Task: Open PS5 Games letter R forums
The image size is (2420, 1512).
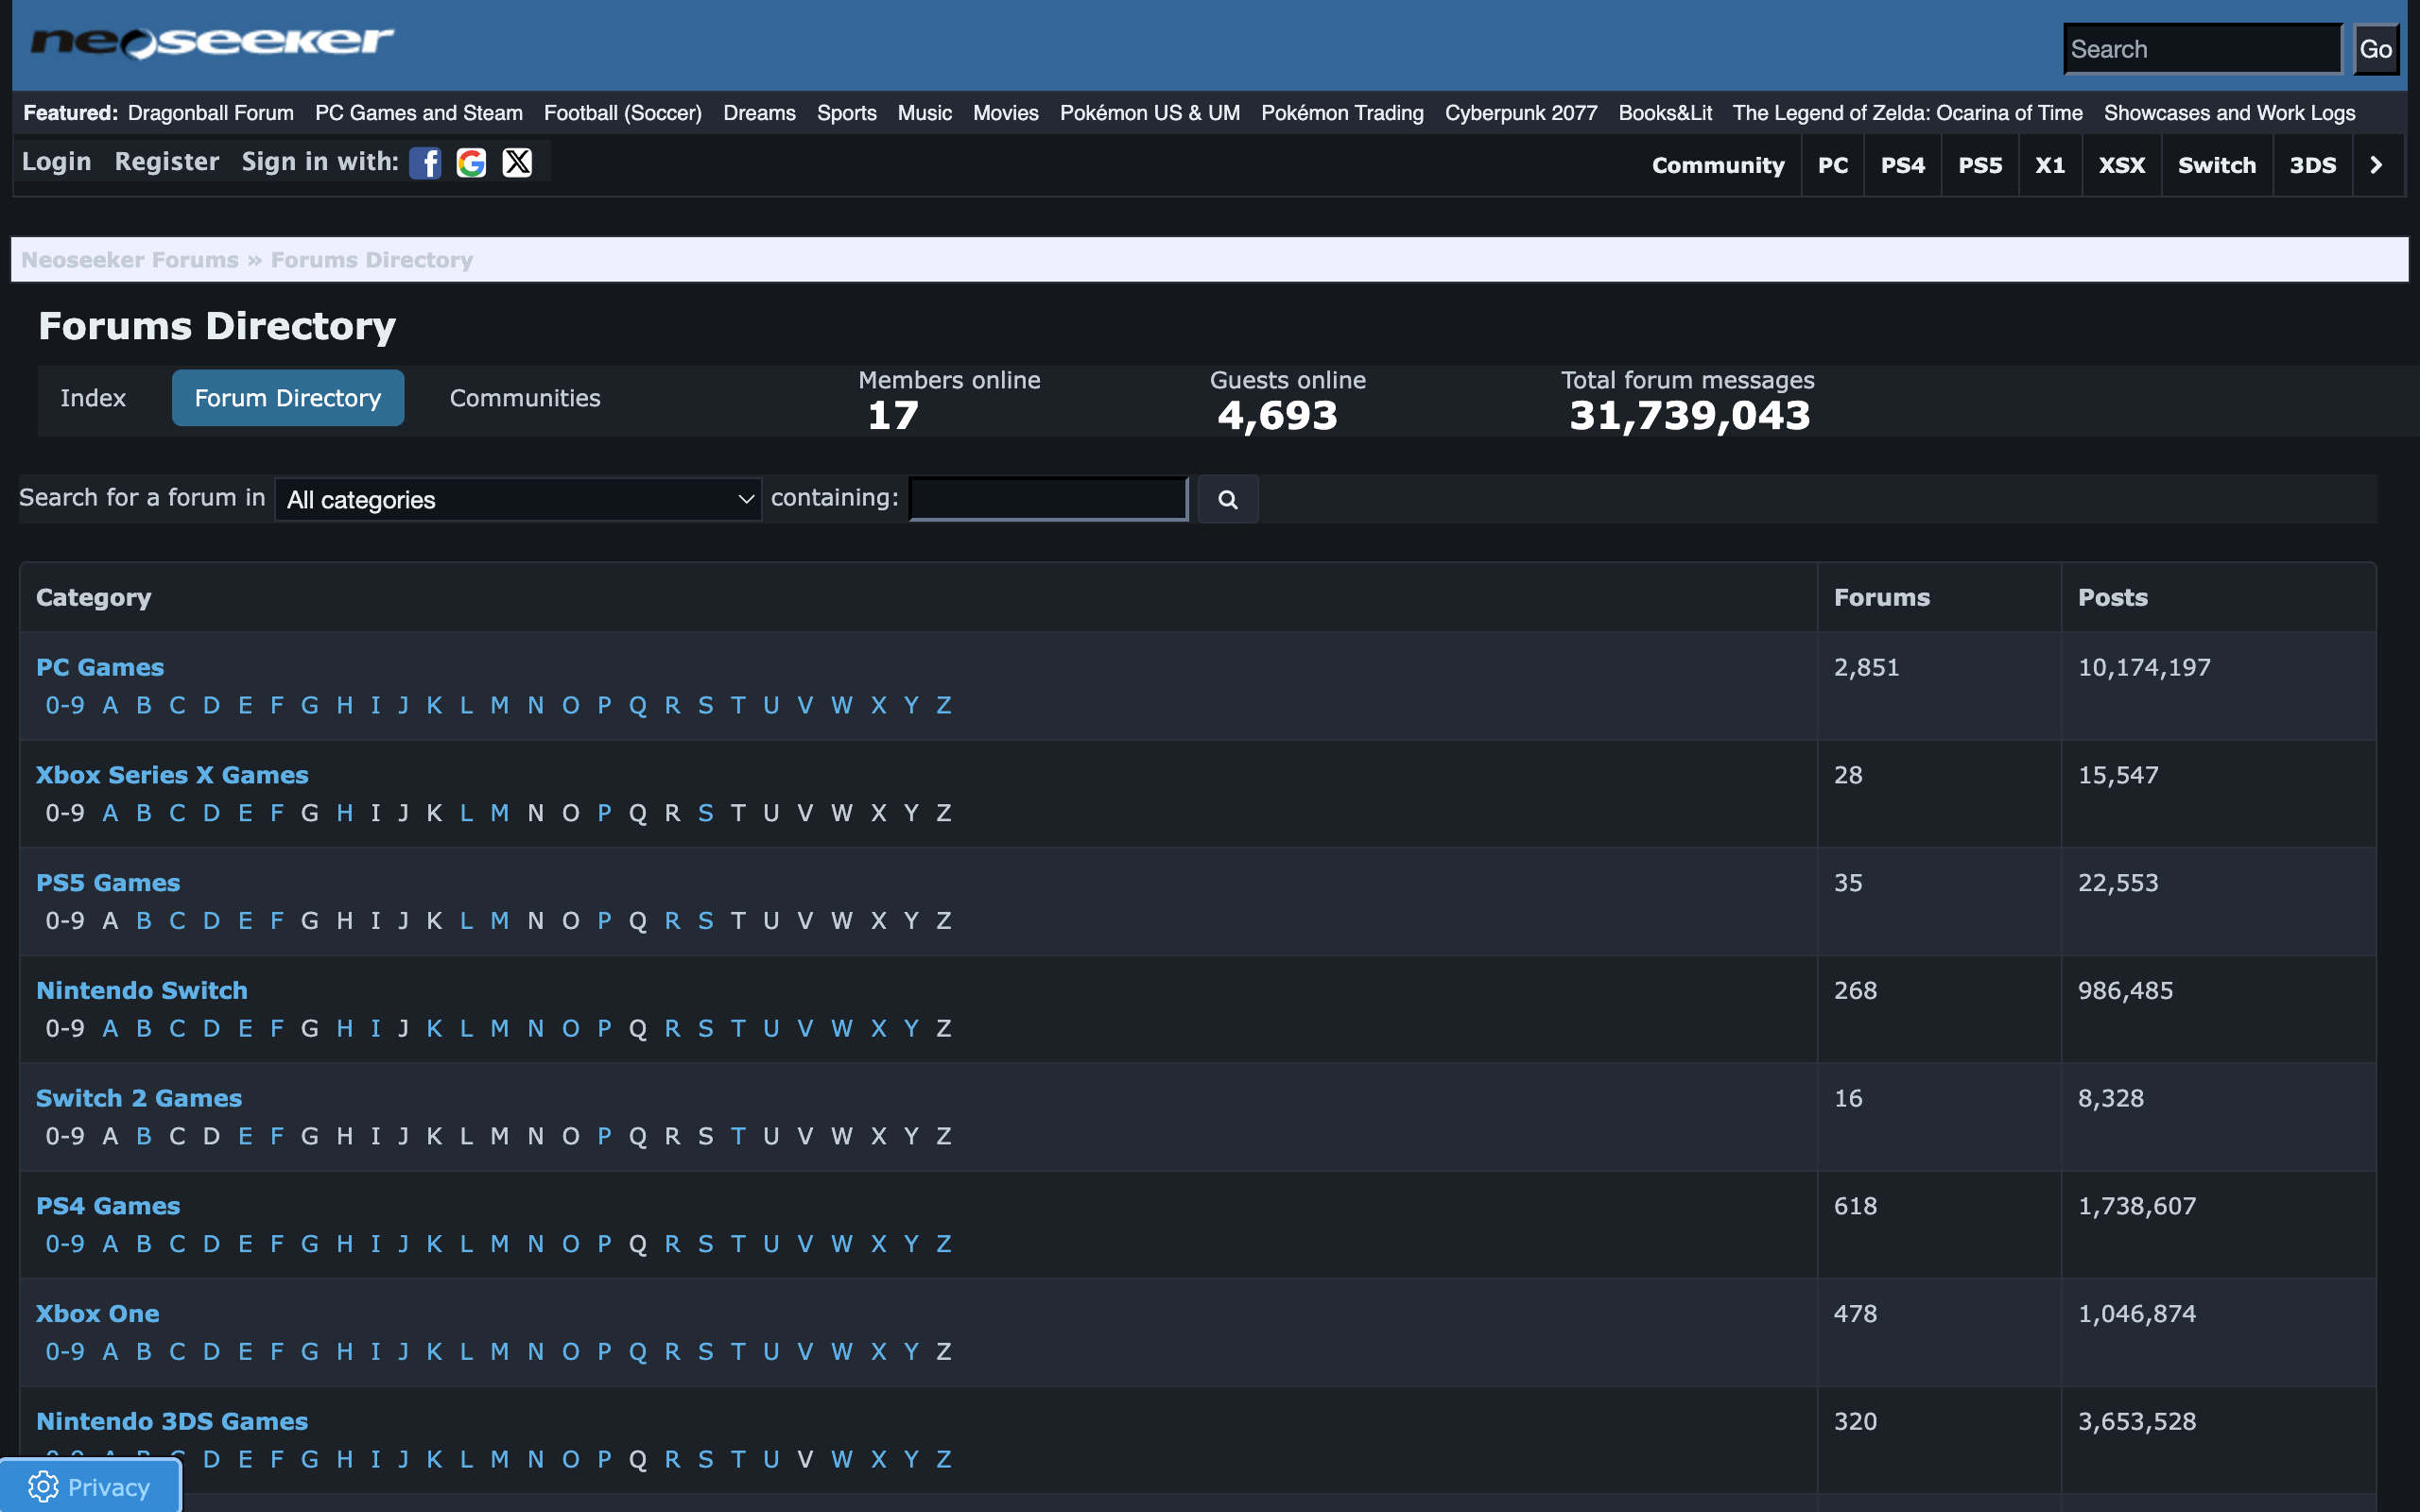Action: 673,921
